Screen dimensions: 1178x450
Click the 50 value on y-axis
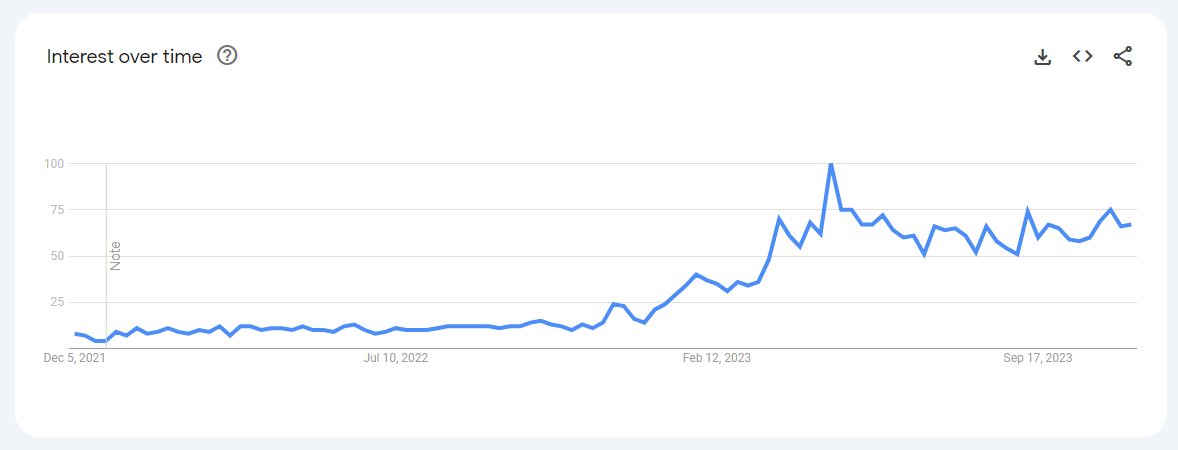coord(58,256)
